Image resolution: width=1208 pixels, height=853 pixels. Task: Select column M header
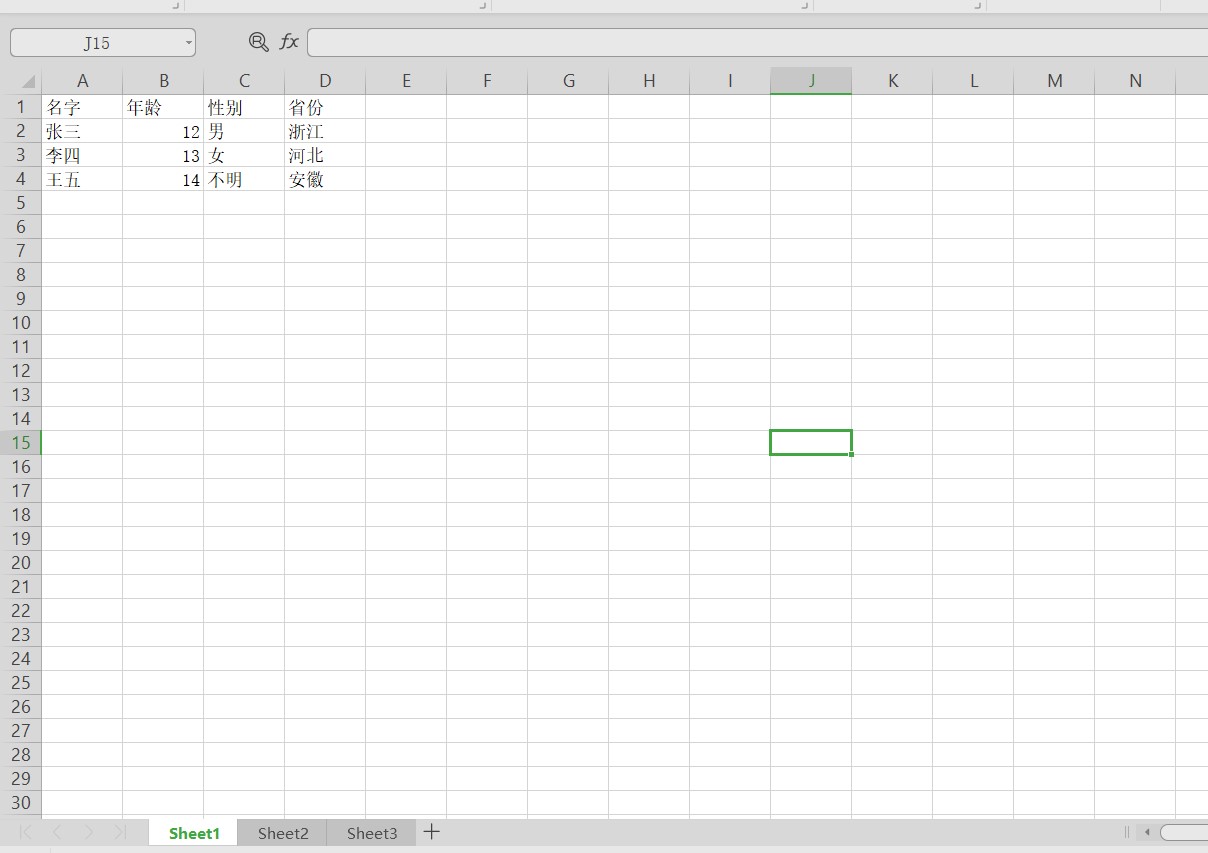pyautogui.click(x=1054, y=81)
